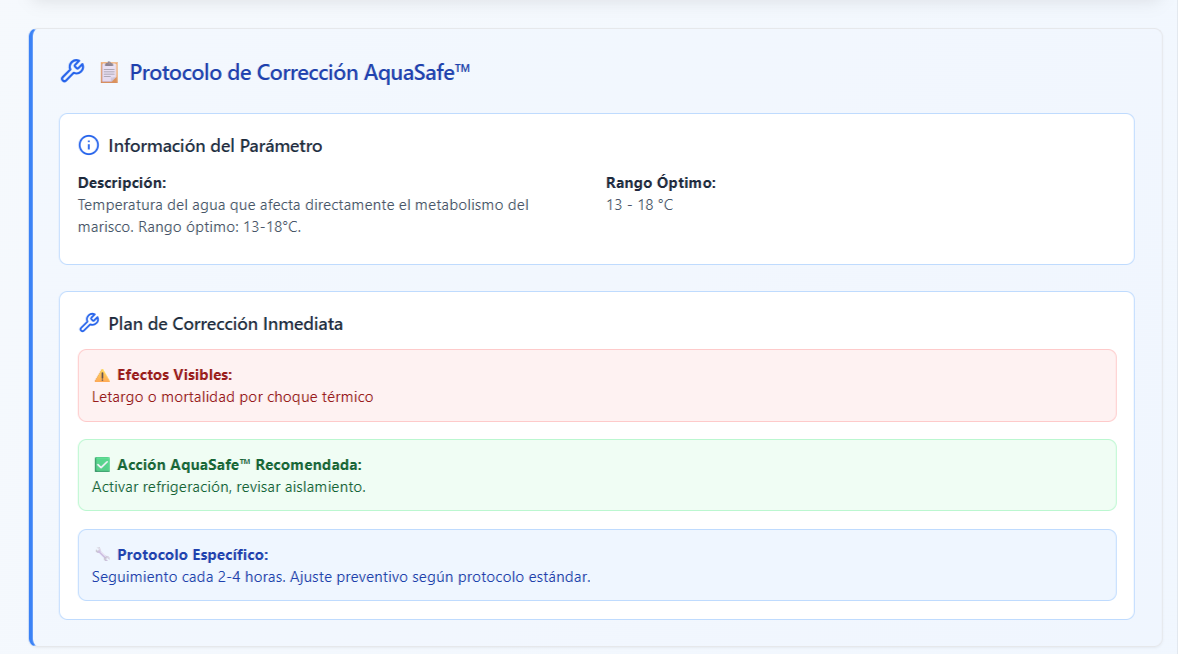Click the Acción AquaSafe Recomendada label

click(x=239, y=465)
